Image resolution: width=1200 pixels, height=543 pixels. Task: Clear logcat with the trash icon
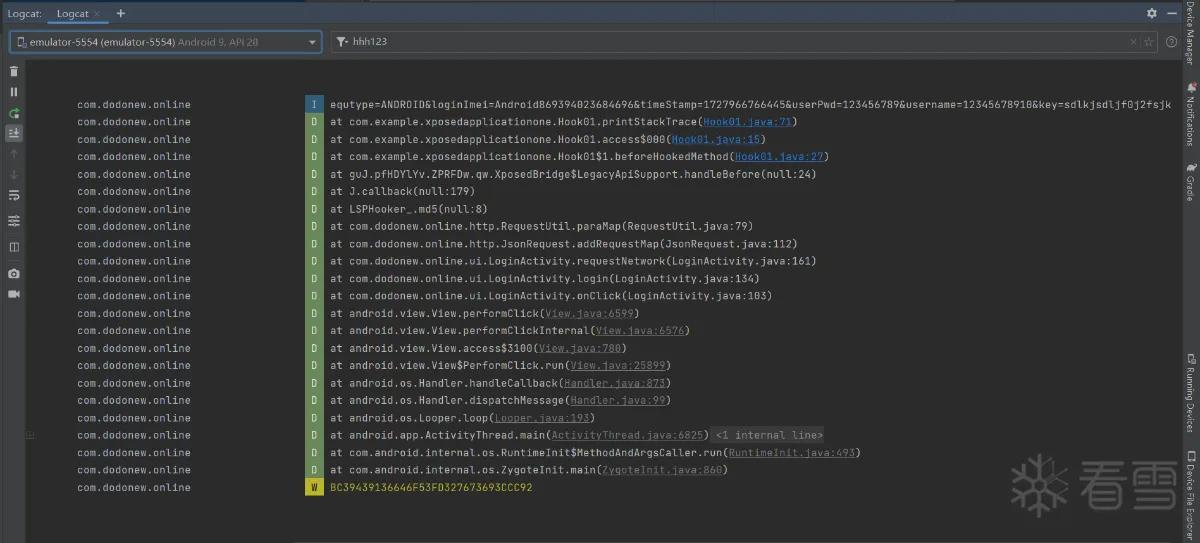click(14, 71)
